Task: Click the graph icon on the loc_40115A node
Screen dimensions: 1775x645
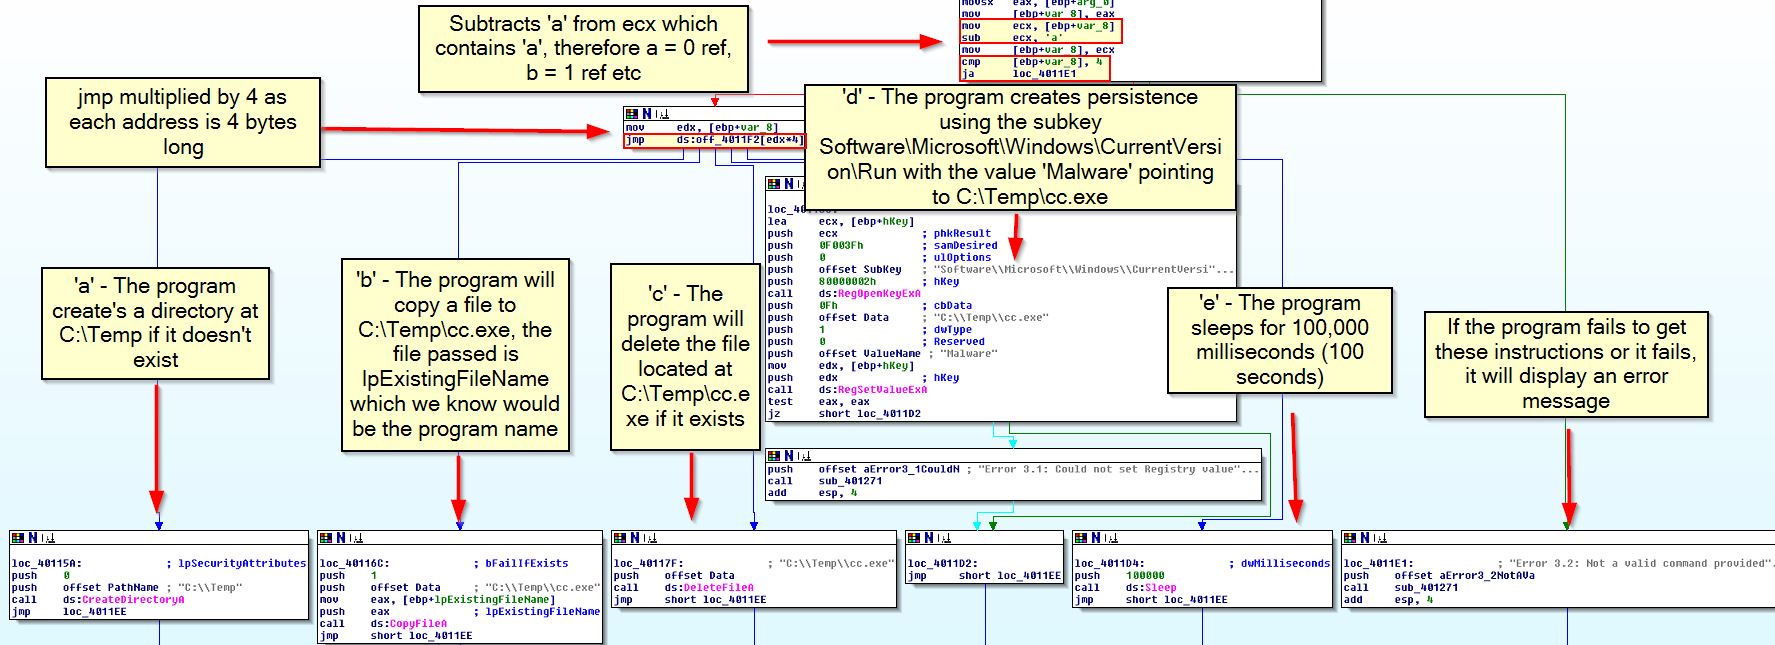Action: click(47, 538)
